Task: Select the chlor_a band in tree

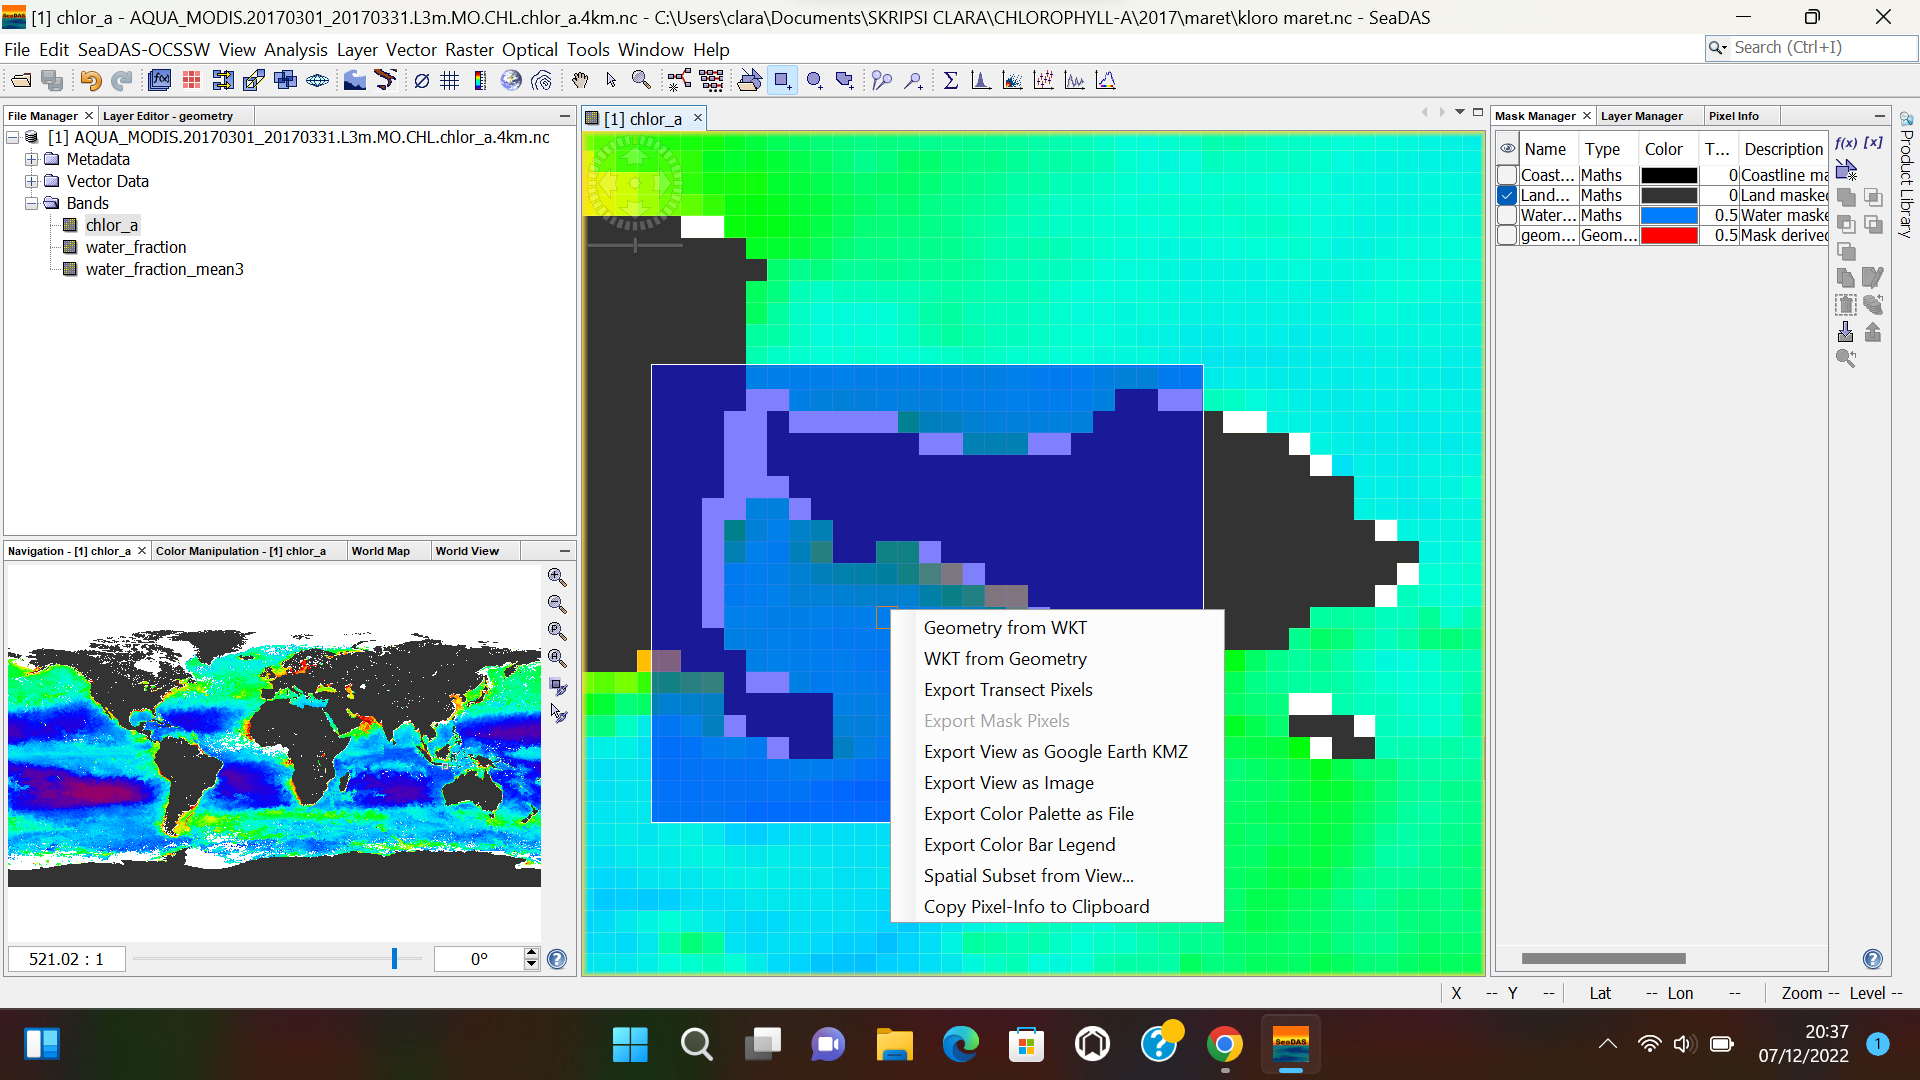Action: point(111,225)
